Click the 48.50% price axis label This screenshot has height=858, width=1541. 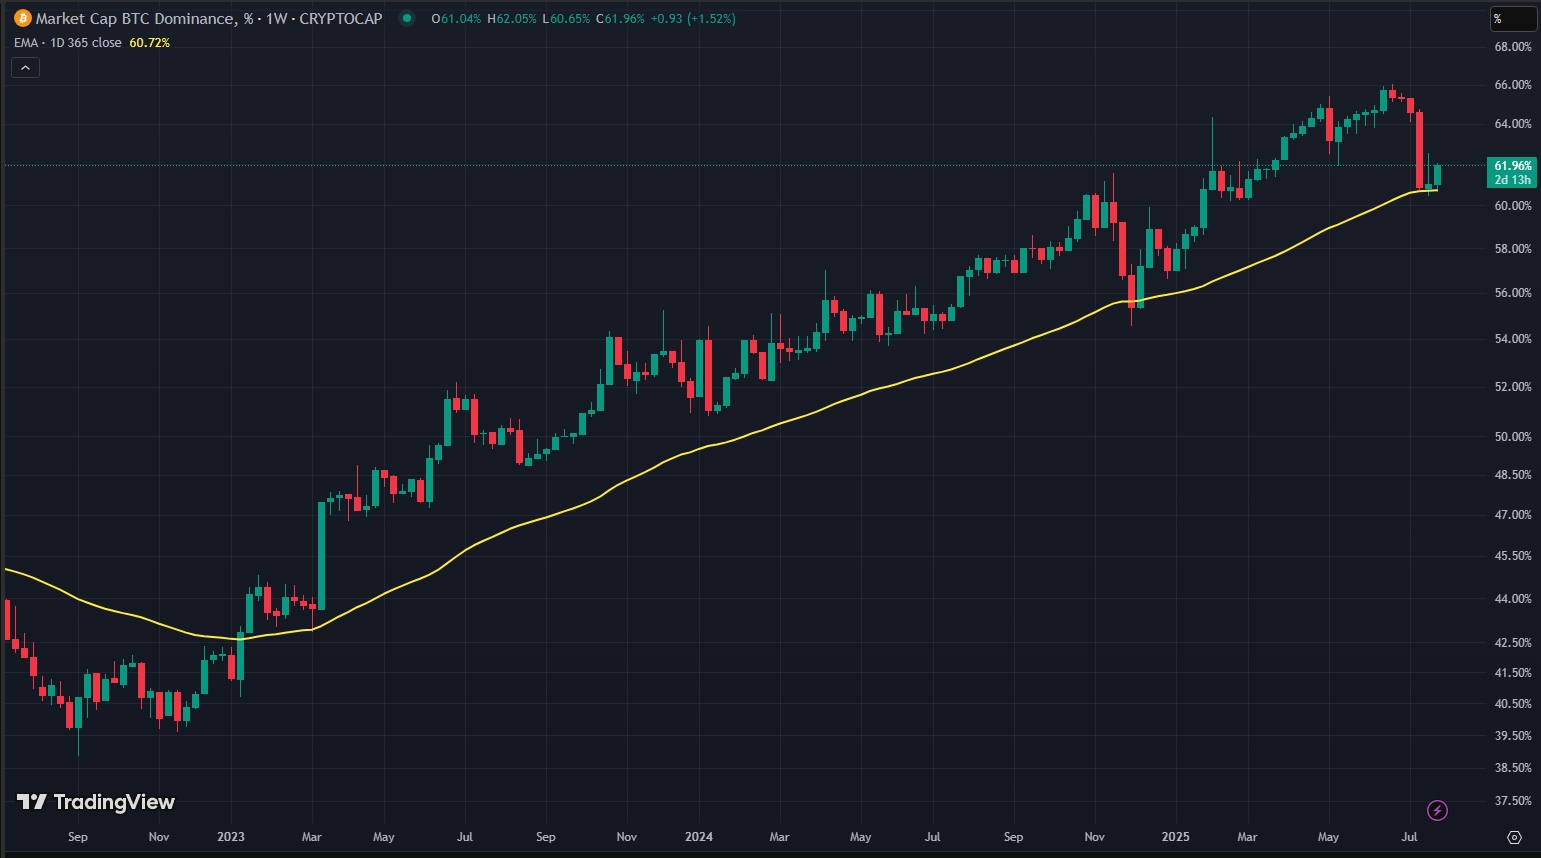pyautogui.click(x=1513, y=475)
